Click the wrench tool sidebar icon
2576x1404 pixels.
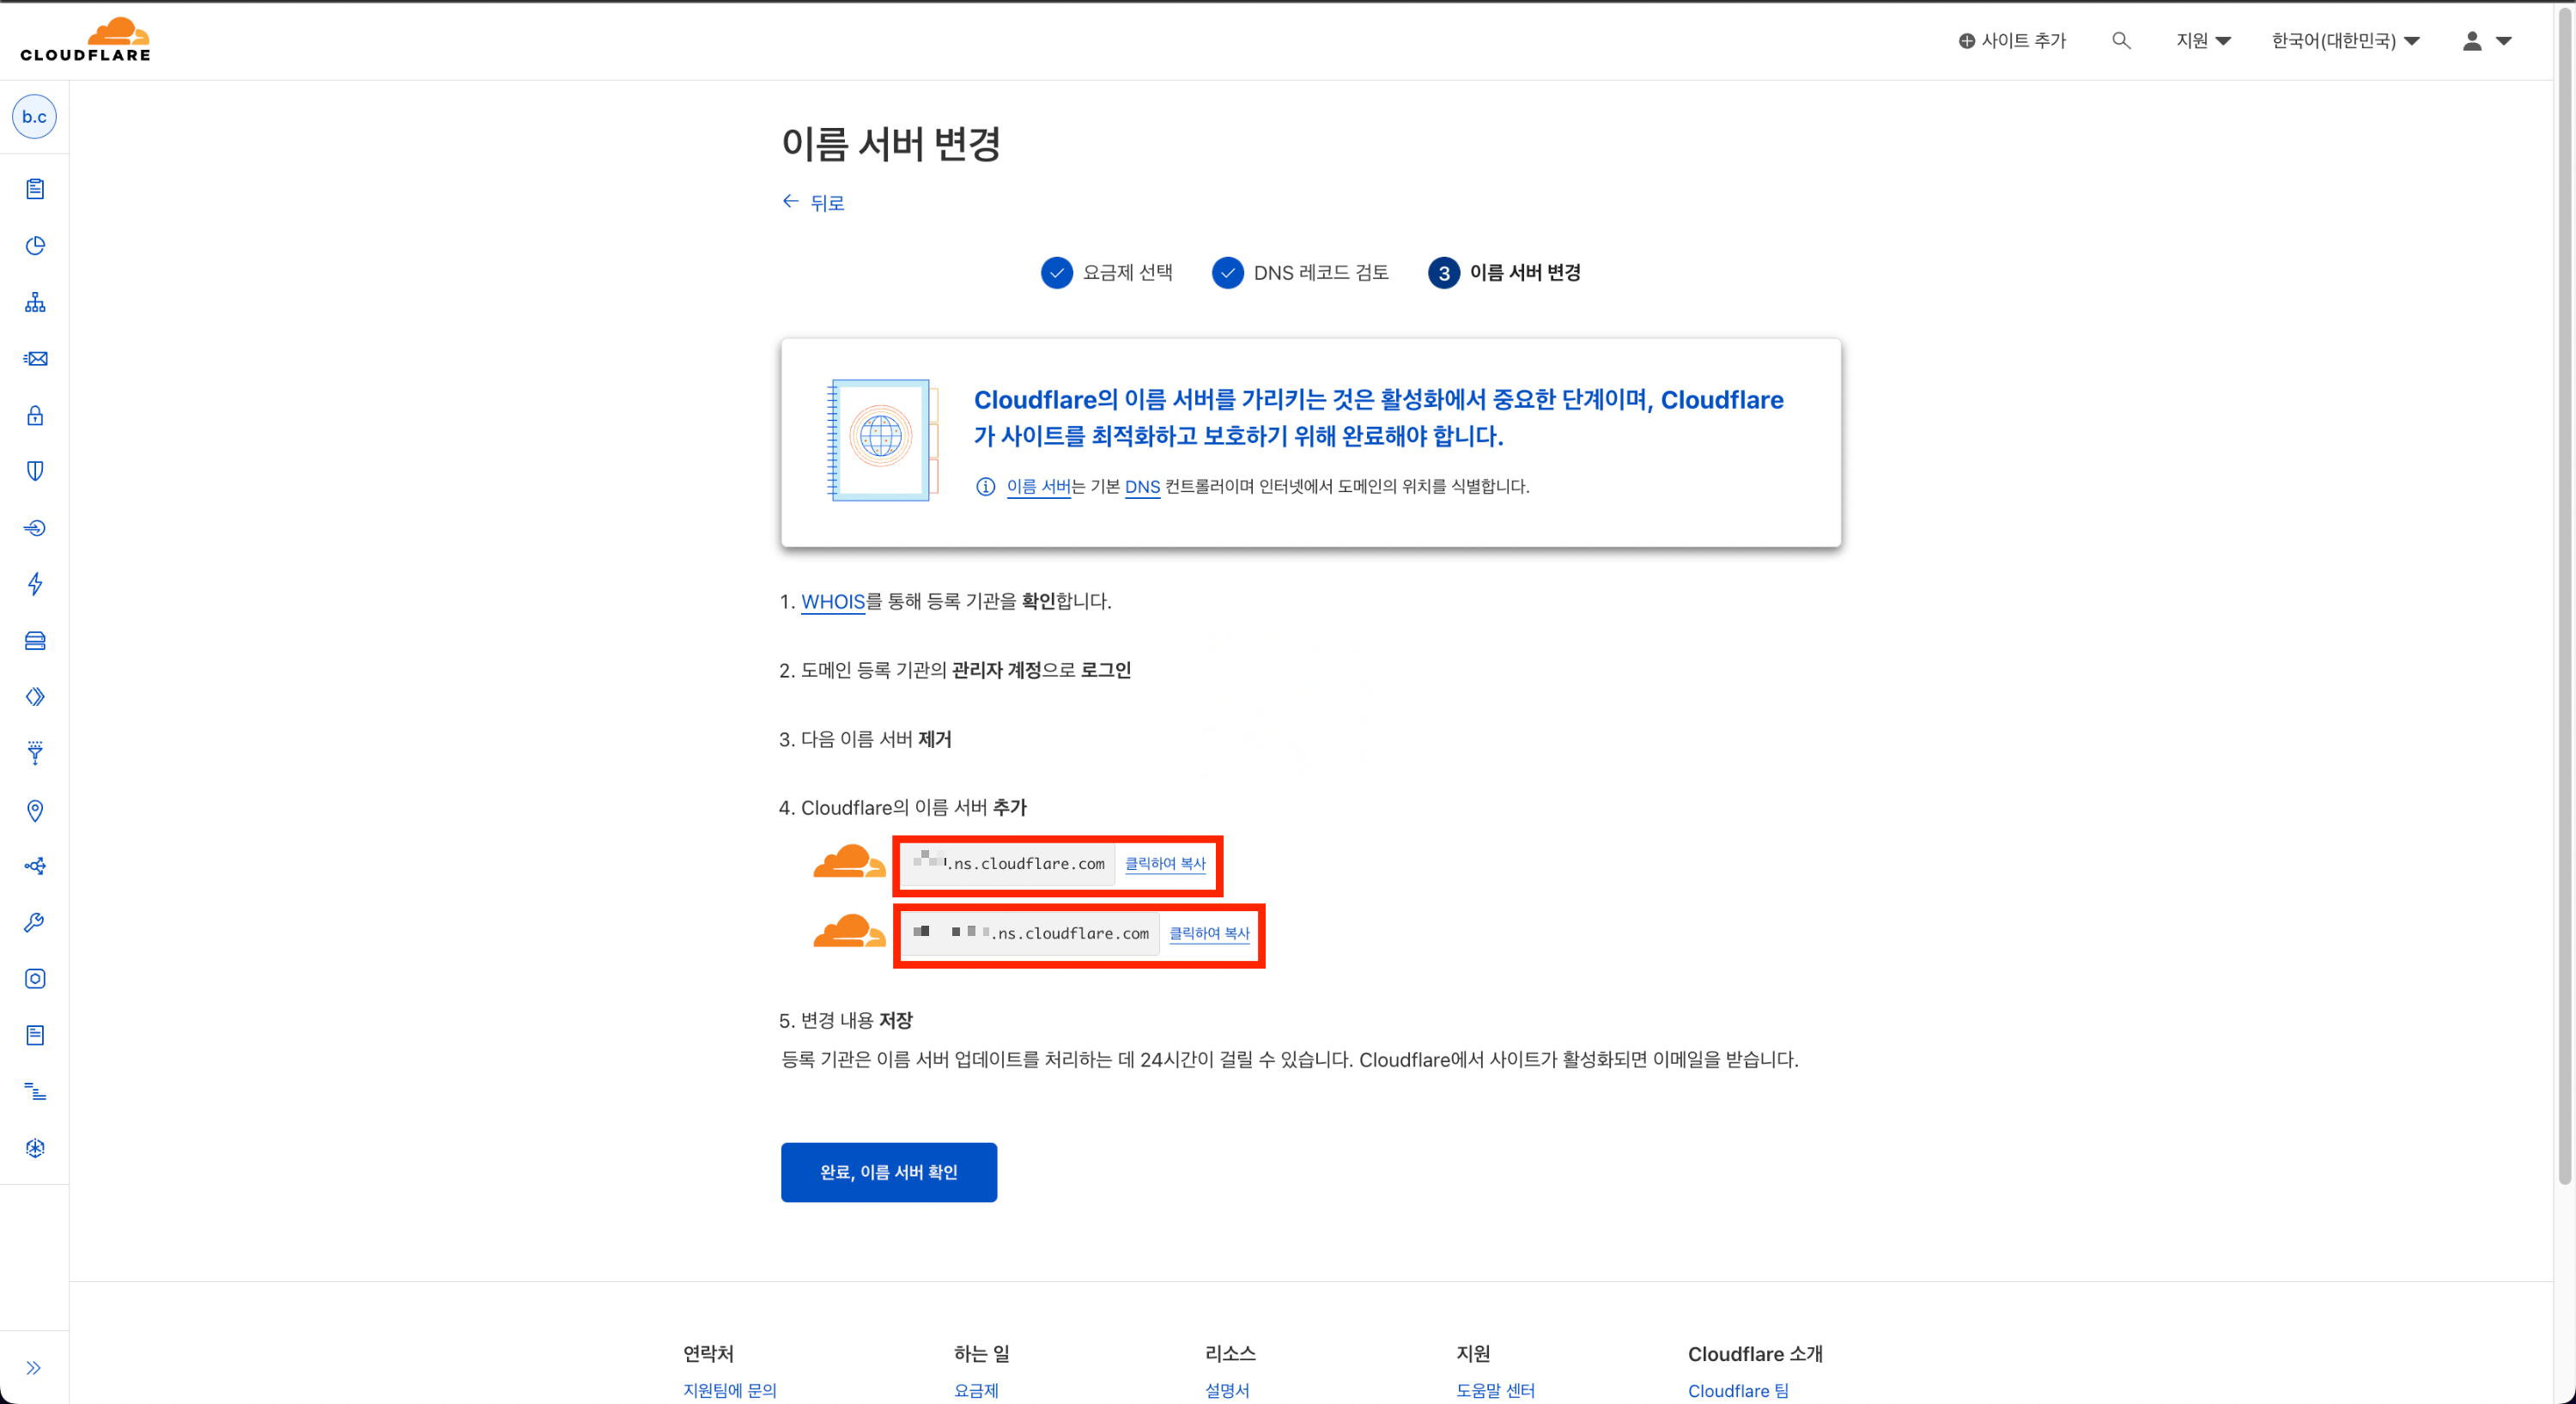35,922
